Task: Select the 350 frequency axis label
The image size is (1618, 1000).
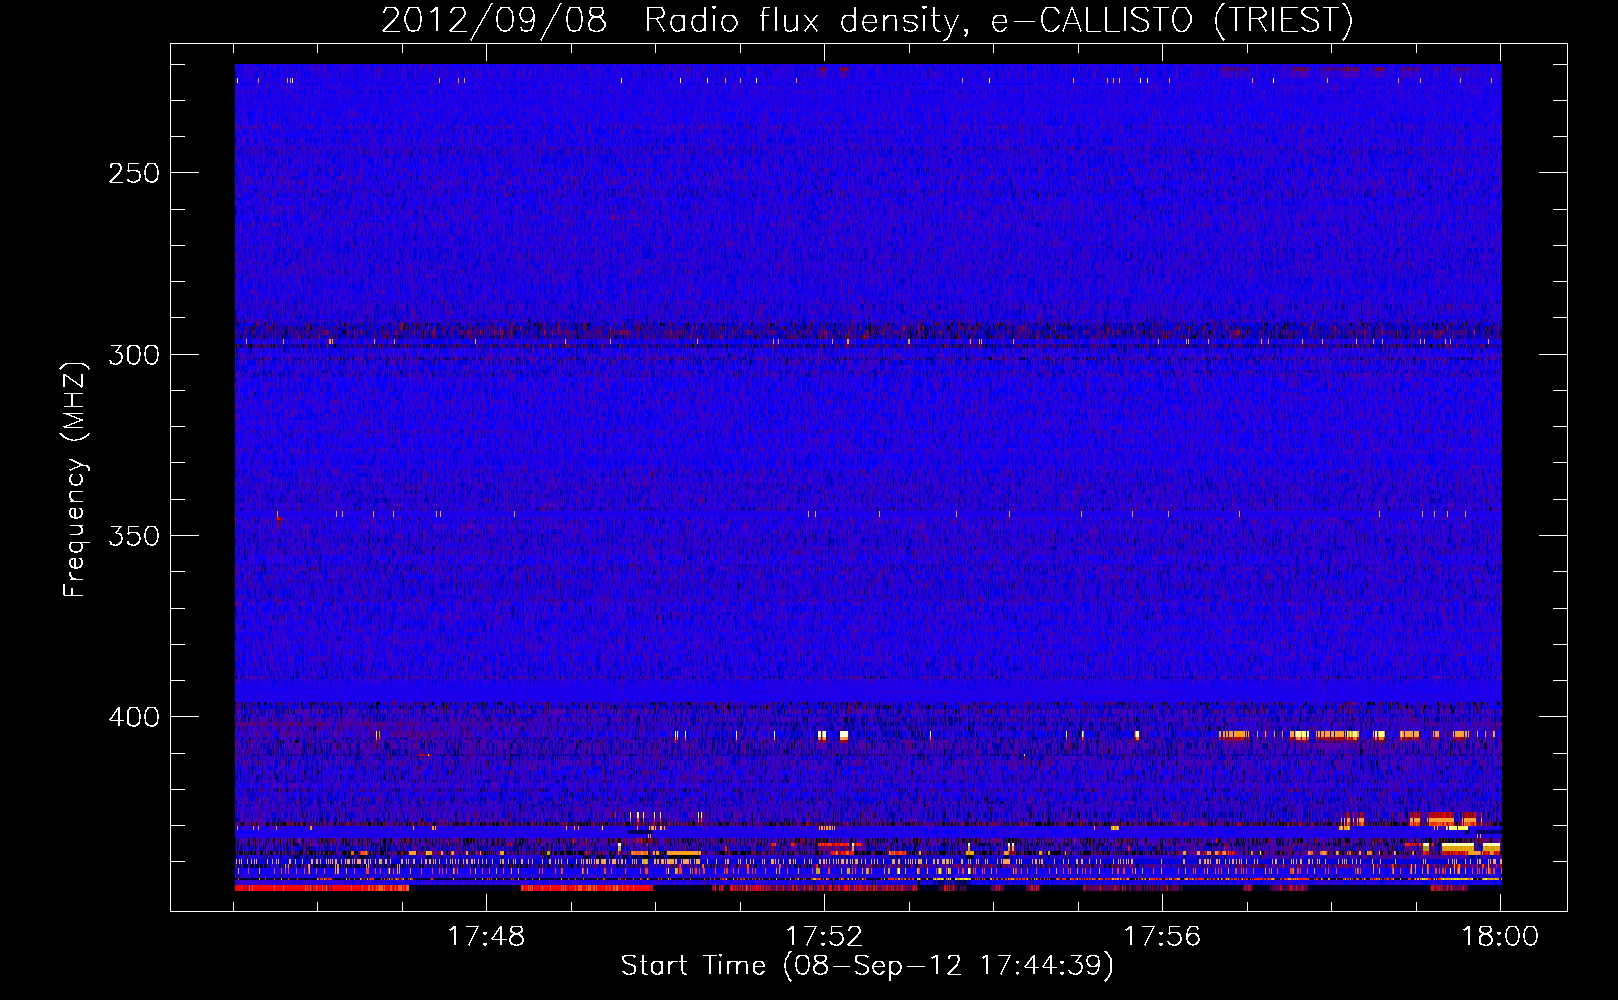Action: click(134, 536)
